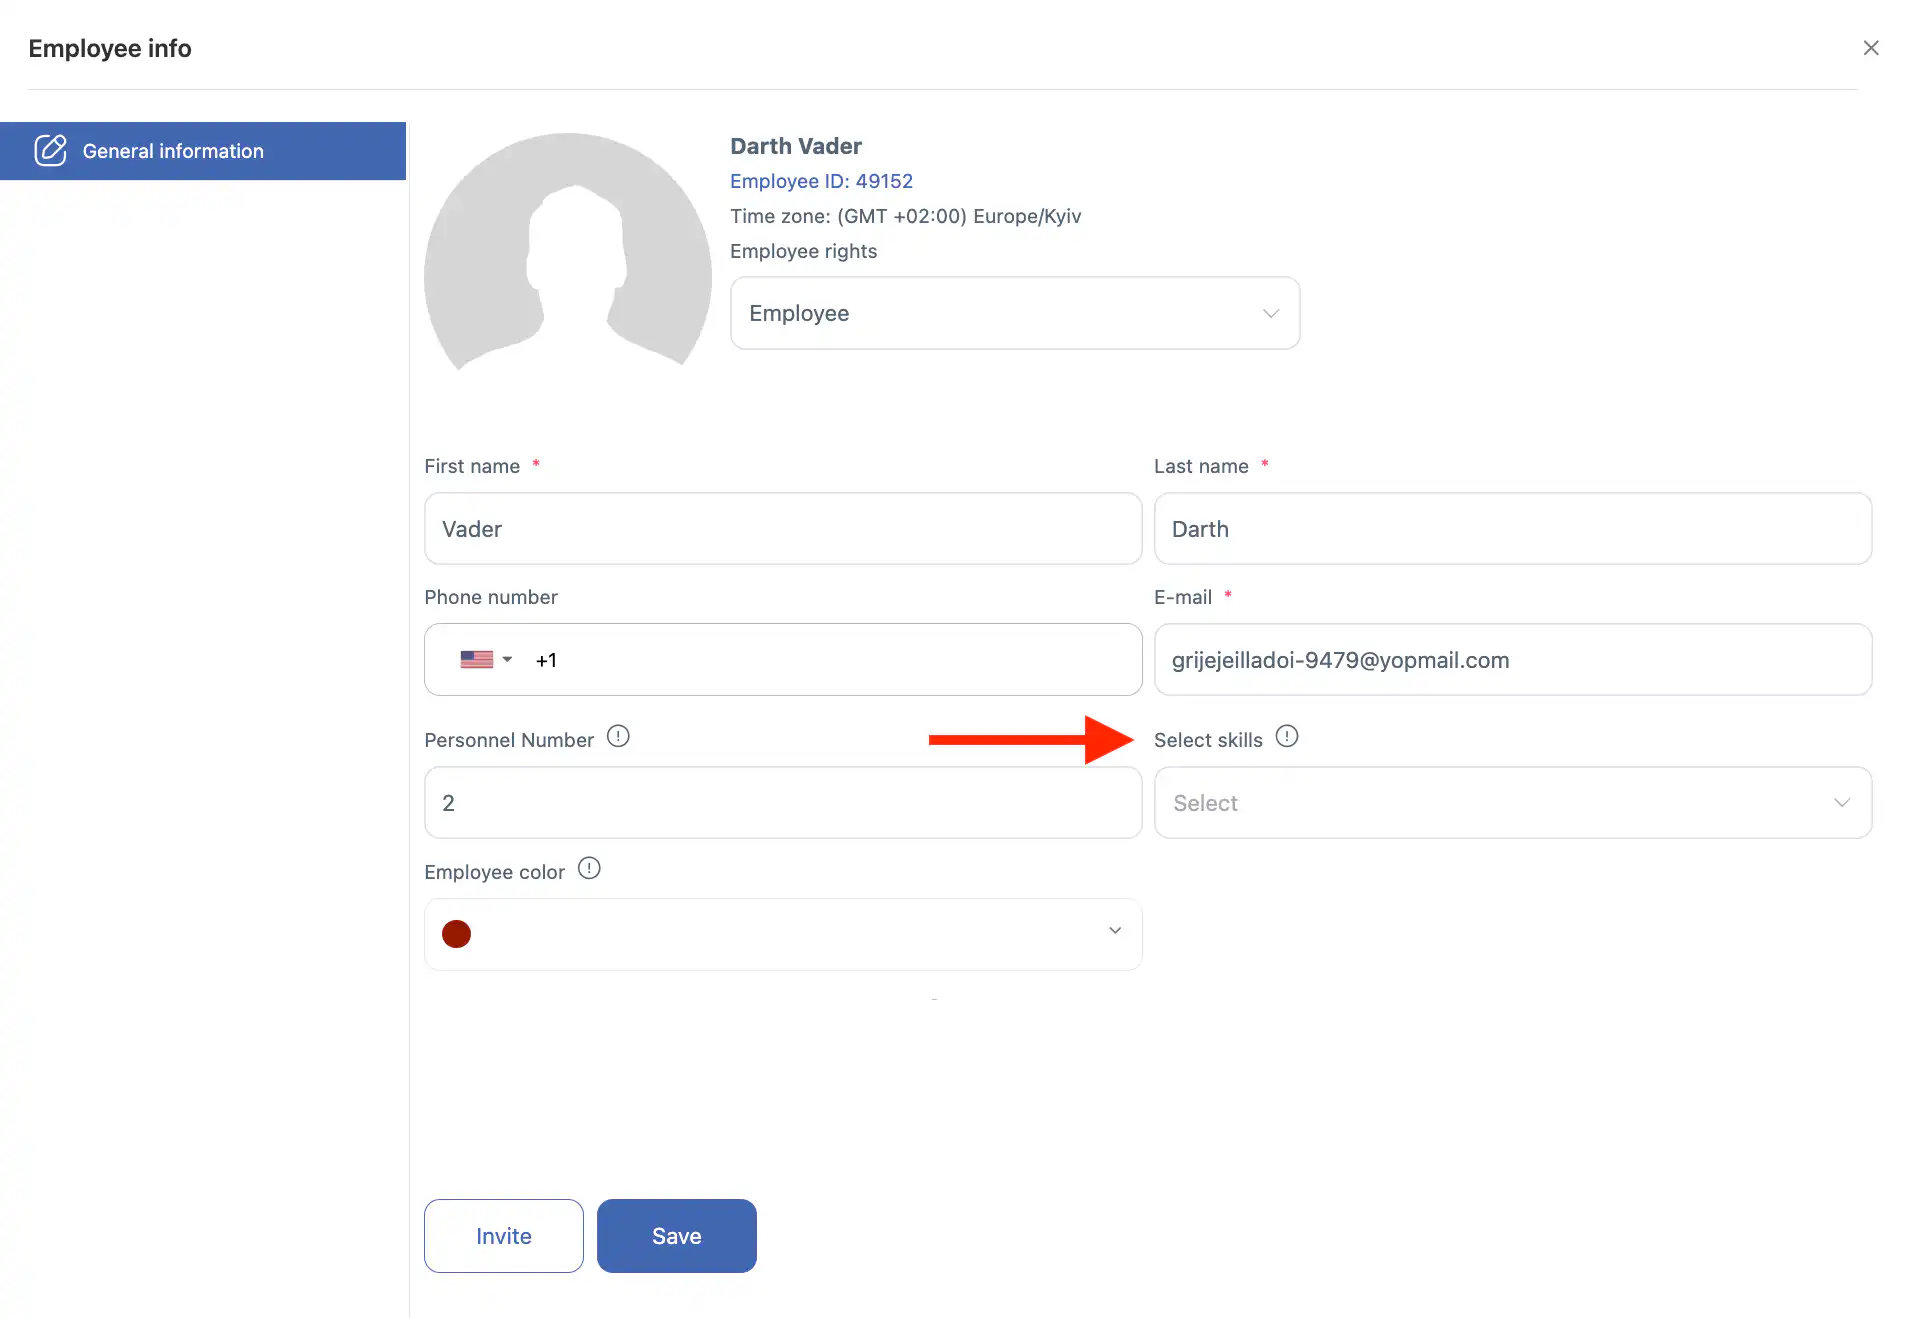
Task: Select the E-mail input field
Action: click(x=1512, y=660)
